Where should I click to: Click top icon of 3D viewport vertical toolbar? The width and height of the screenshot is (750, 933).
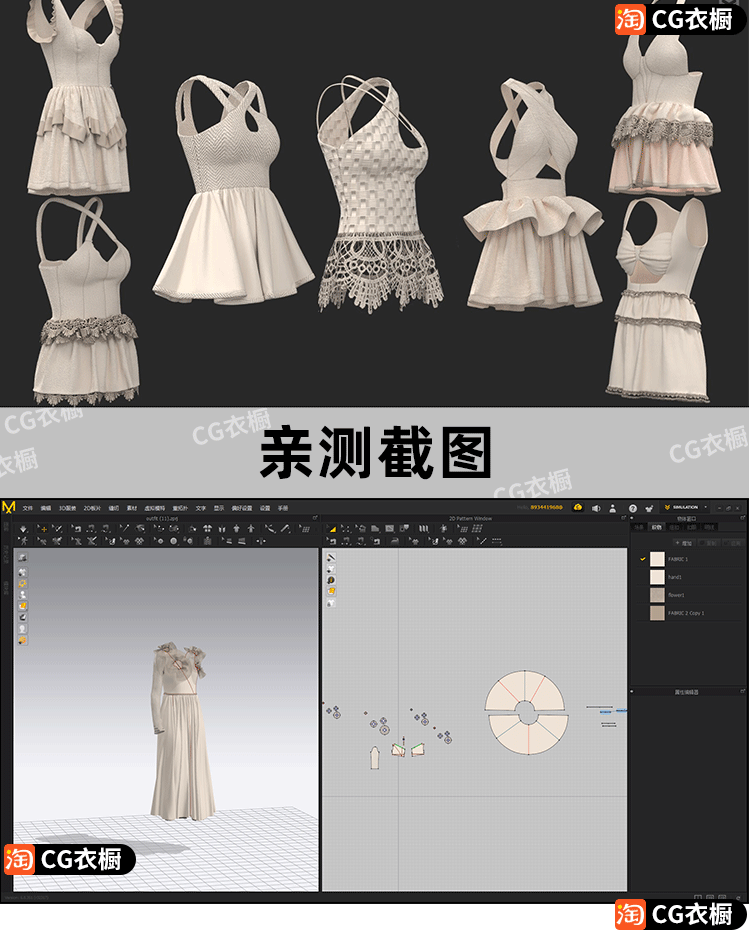coord(22,557)
